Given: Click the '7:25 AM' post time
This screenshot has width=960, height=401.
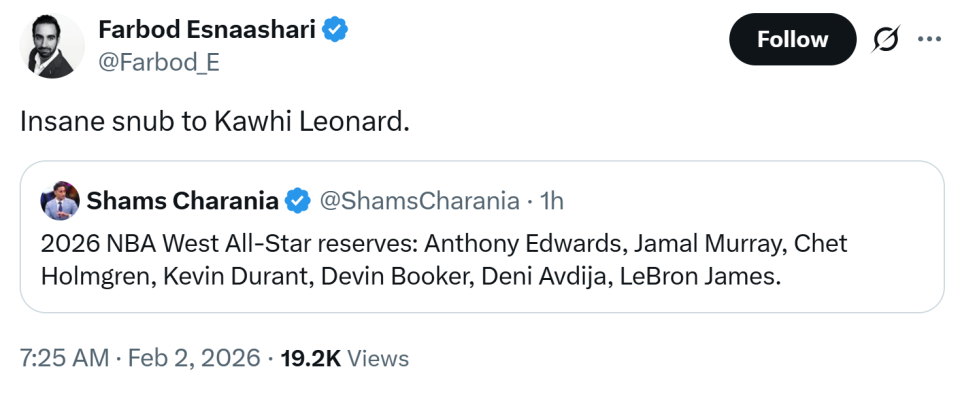Looking at the screenshot, I should 64,357.
